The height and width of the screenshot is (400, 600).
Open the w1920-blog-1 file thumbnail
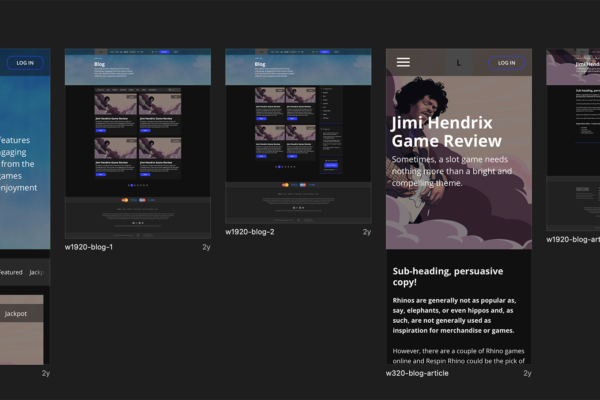[x=138, y=144]
